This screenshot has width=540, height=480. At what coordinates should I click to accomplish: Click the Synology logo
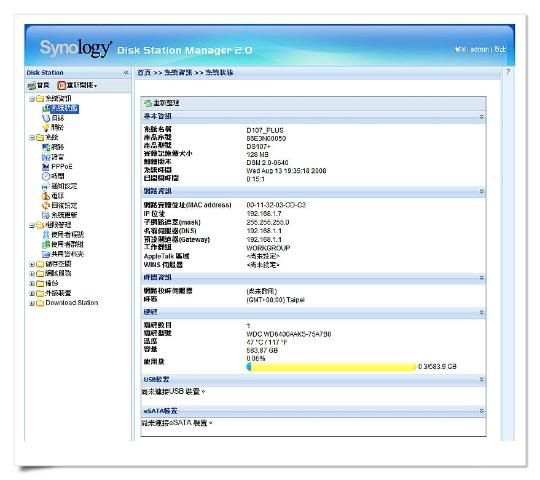point(76,48)
